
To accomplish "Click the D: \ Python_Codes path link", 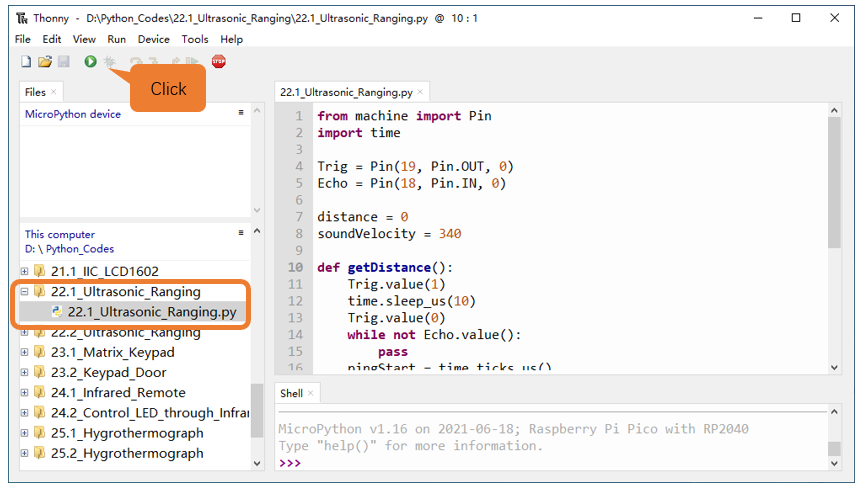I will pos(69,249).
